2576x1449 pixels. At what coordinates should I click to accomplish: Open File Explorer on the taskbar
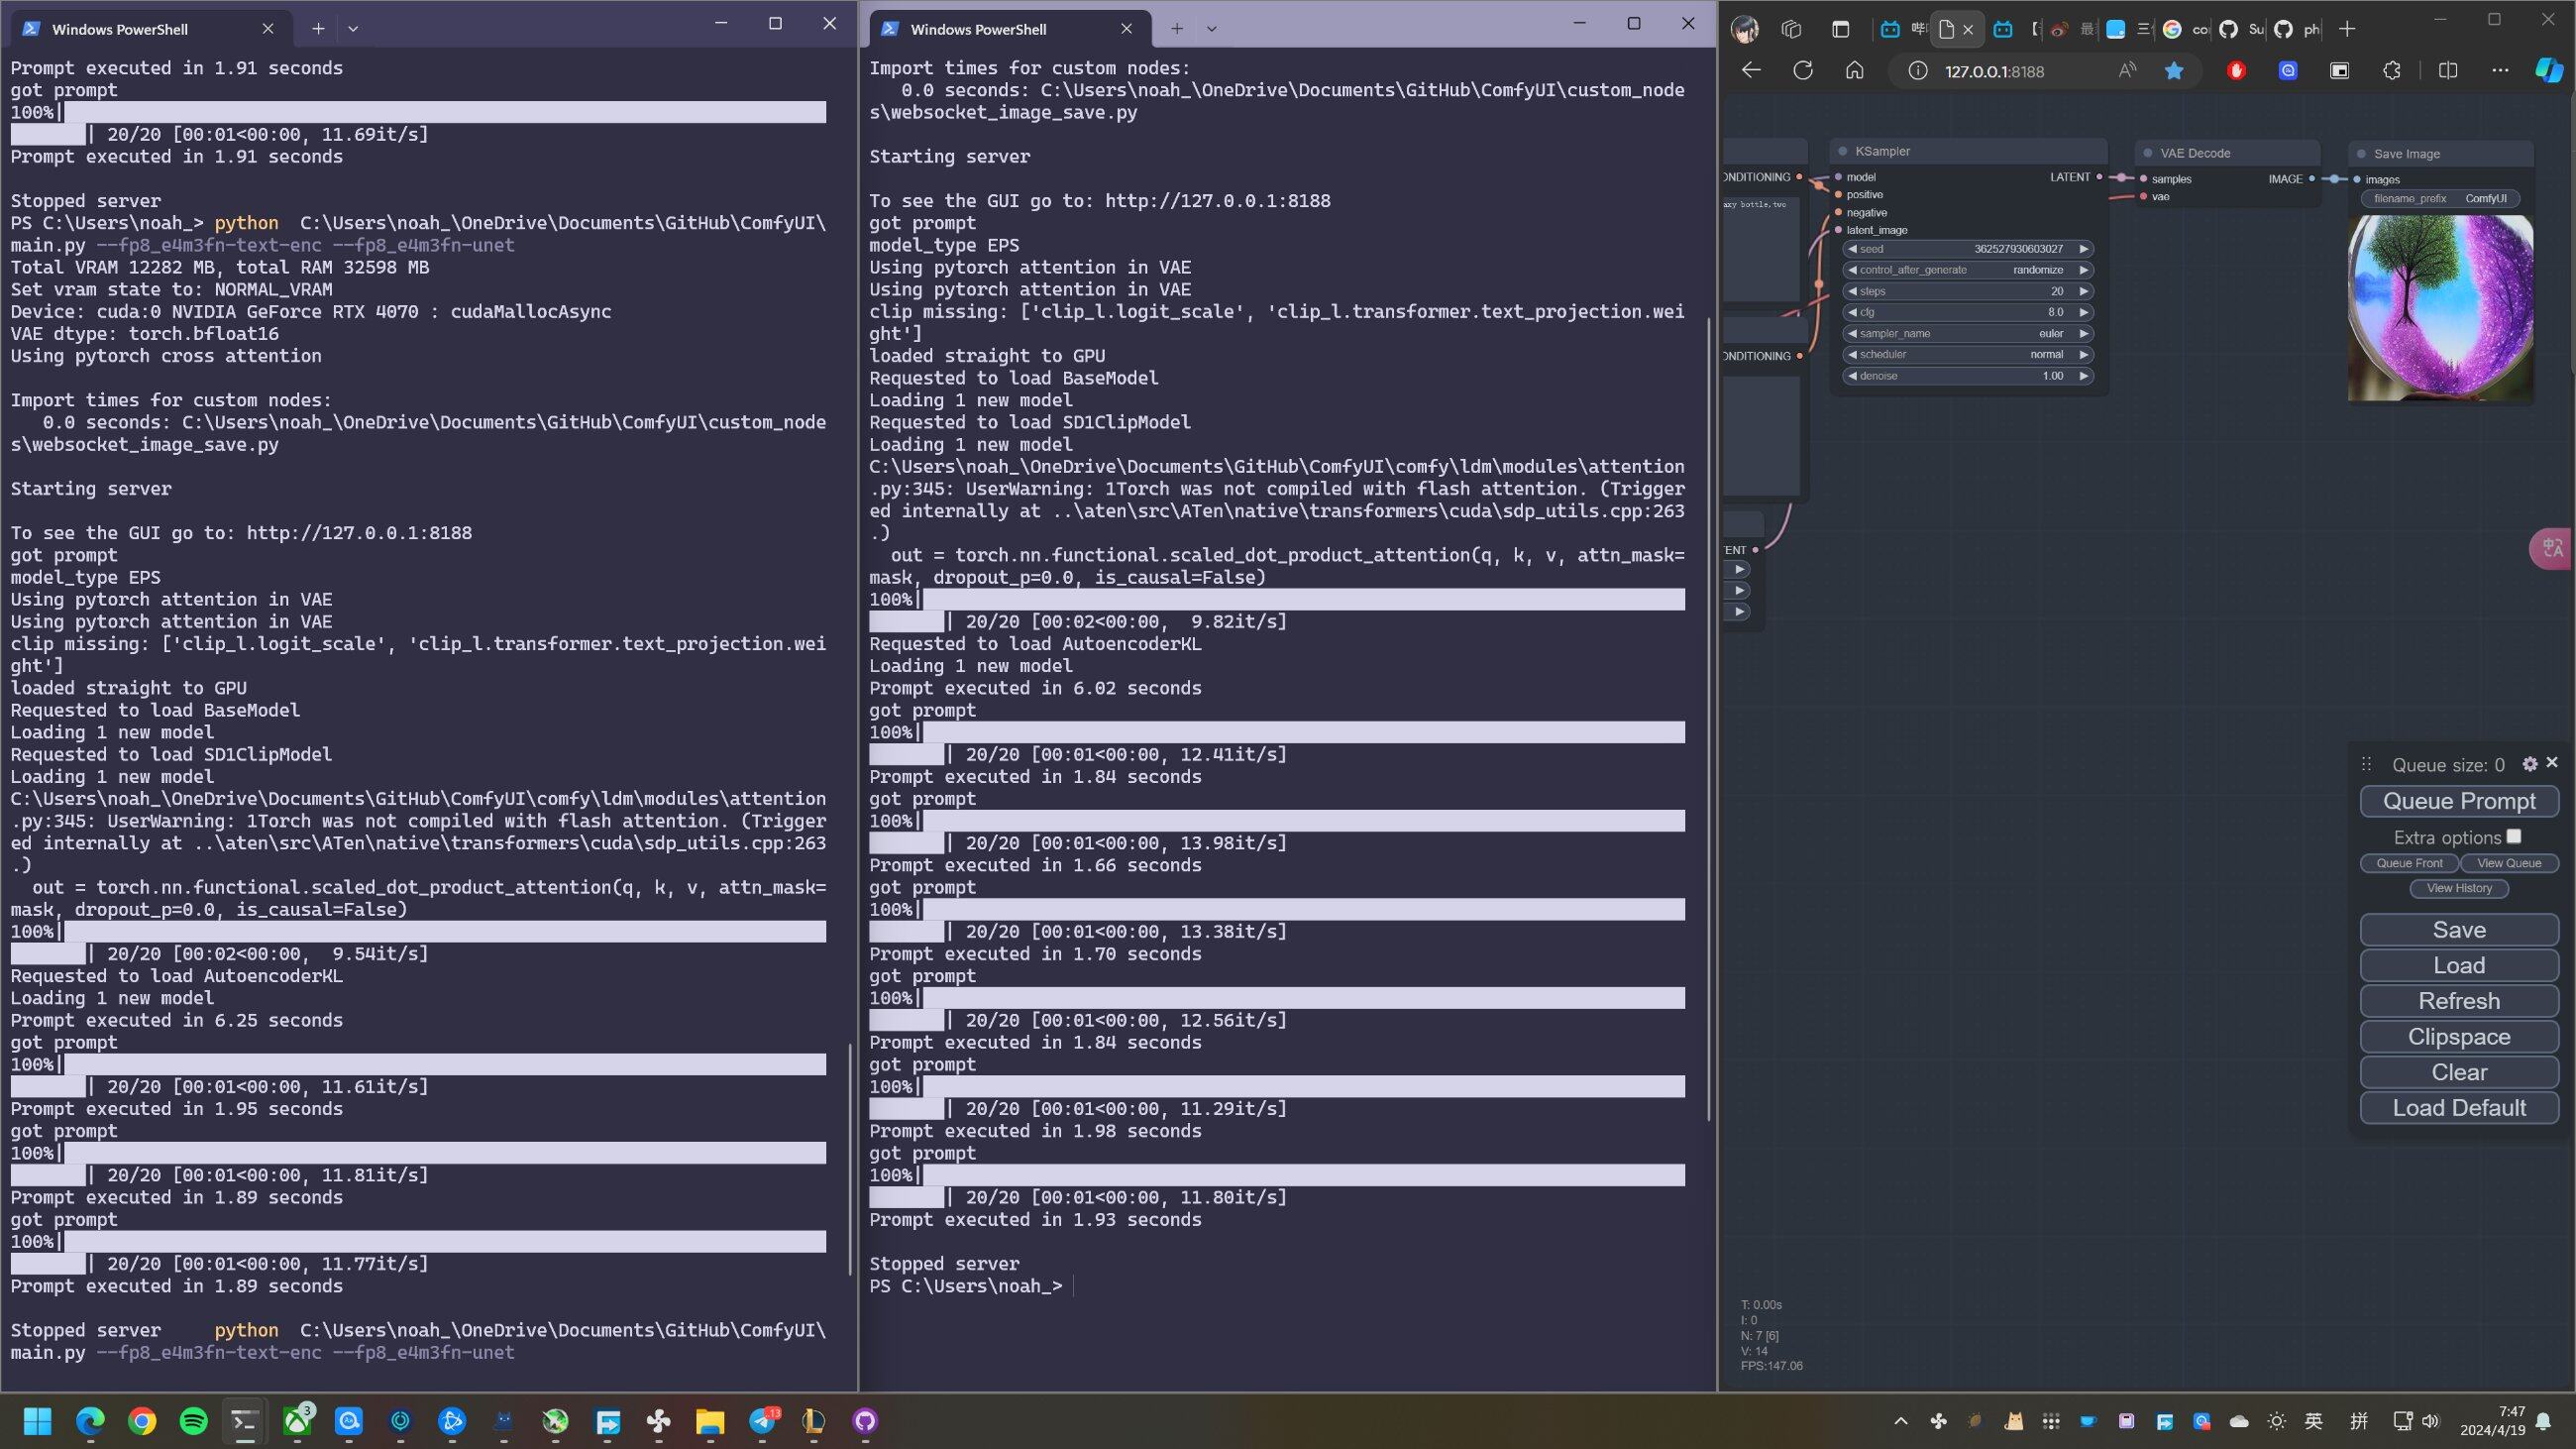(710, 1421)
